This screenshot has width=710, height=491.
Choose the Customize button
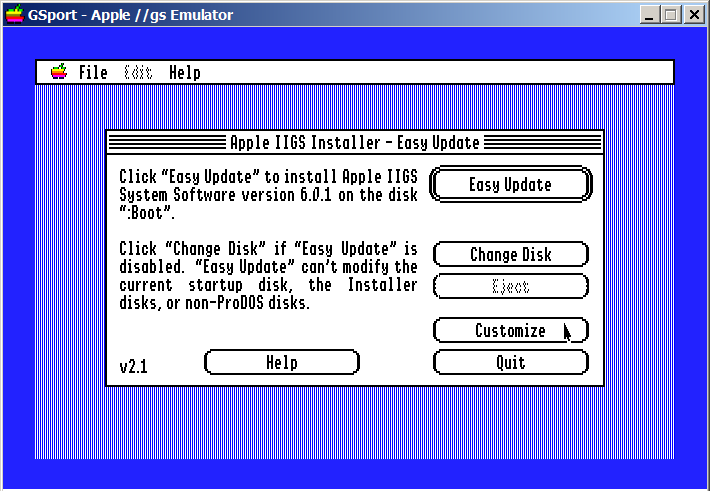[x=510, y=330]
